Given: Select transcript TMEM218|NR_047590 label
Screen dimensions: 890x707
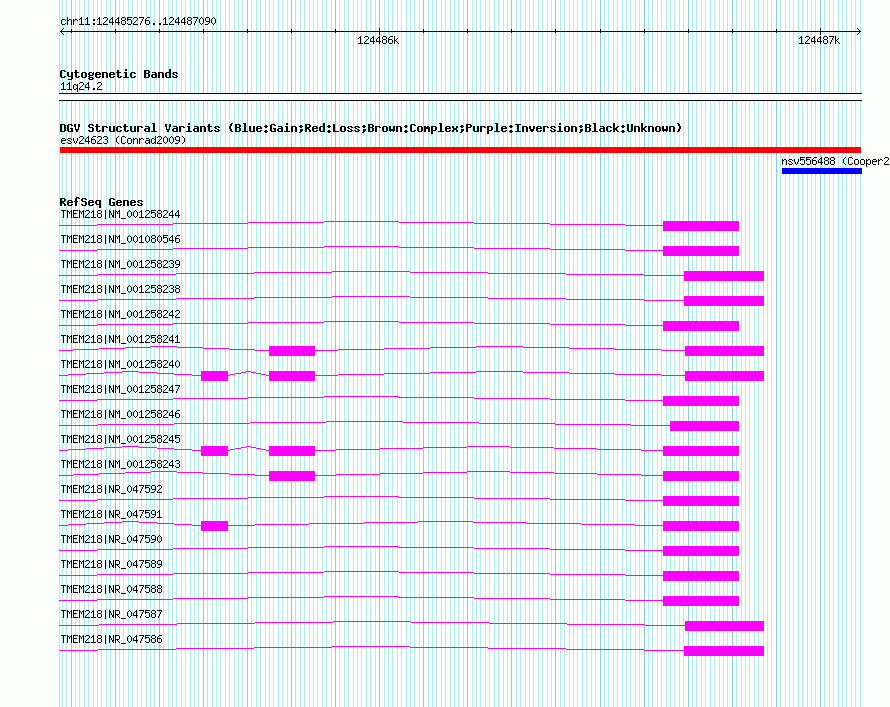Looking at the screenshot, I should pyautogui.click(x=111, y=539).
